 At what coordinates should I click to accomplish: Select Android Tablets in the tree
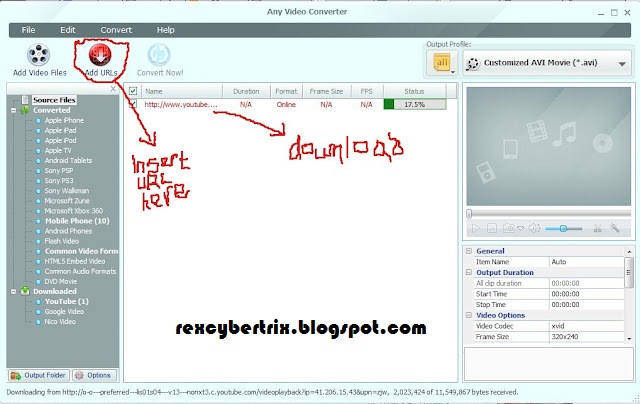(x=68, y=160)
